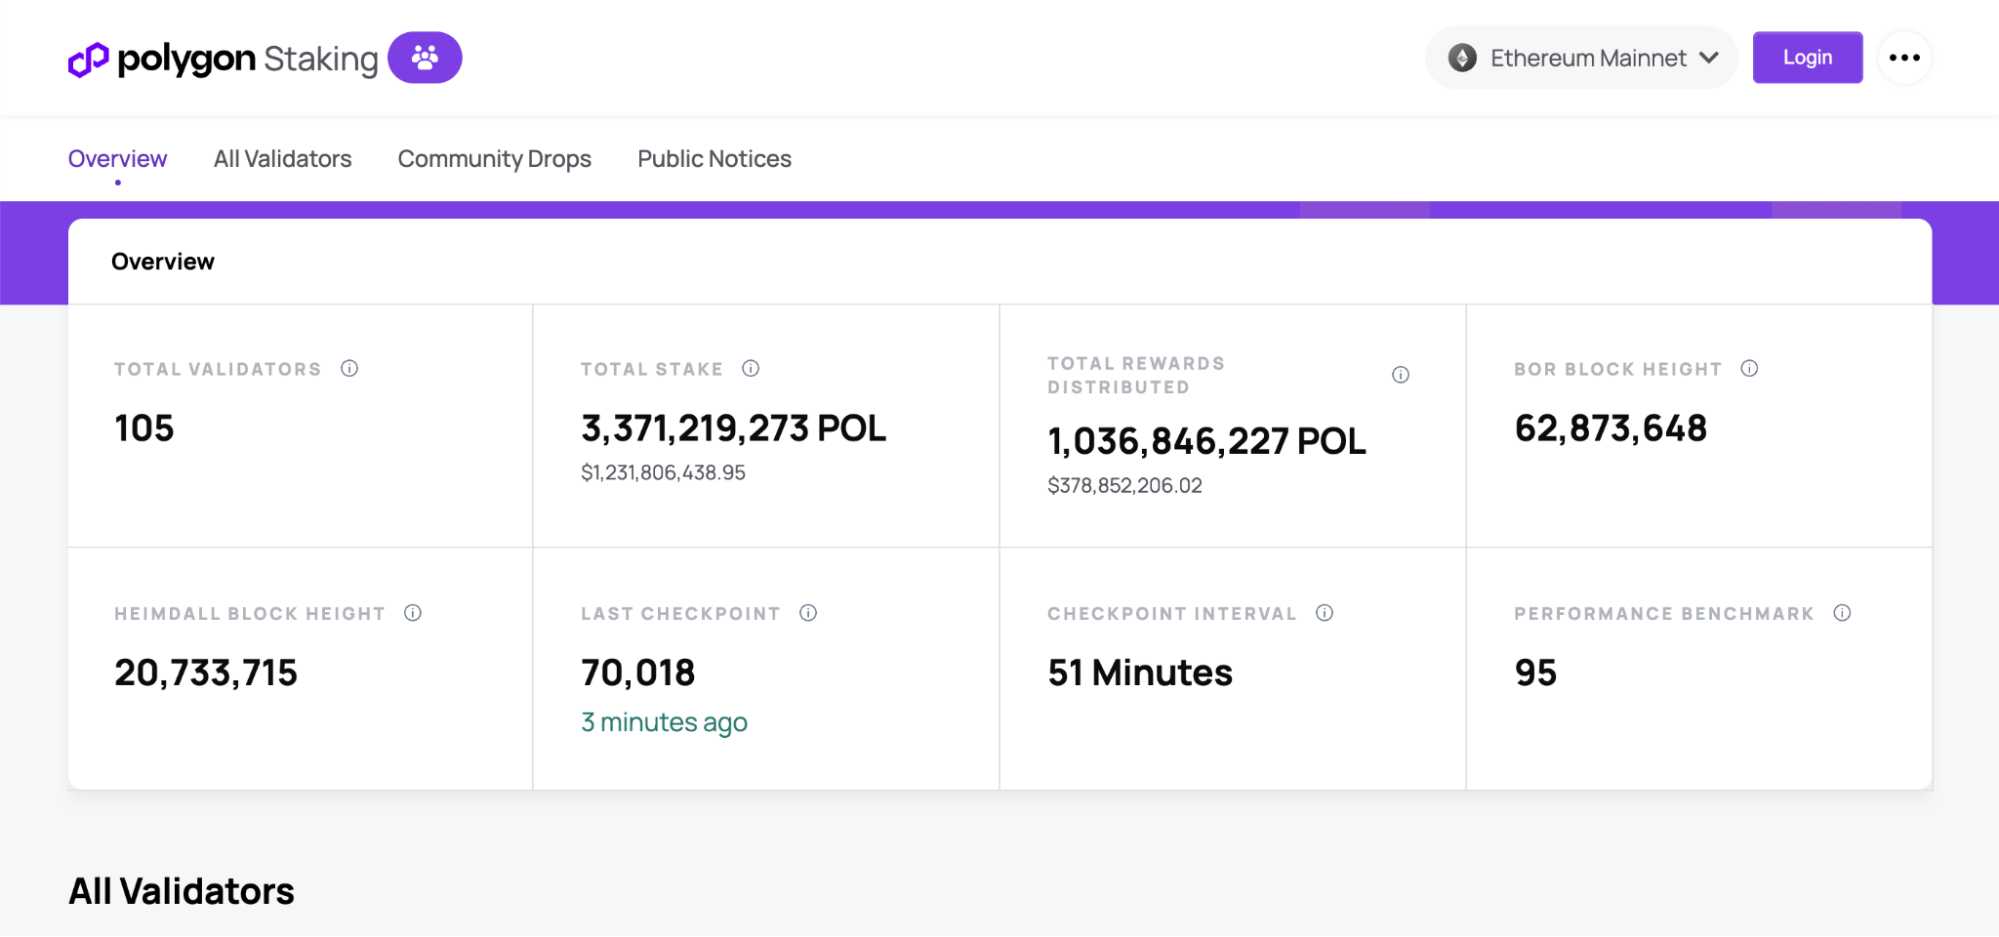Open the Last Checkpoint info icon
Screen dimensions: 1999x937
tap(808, 613)
